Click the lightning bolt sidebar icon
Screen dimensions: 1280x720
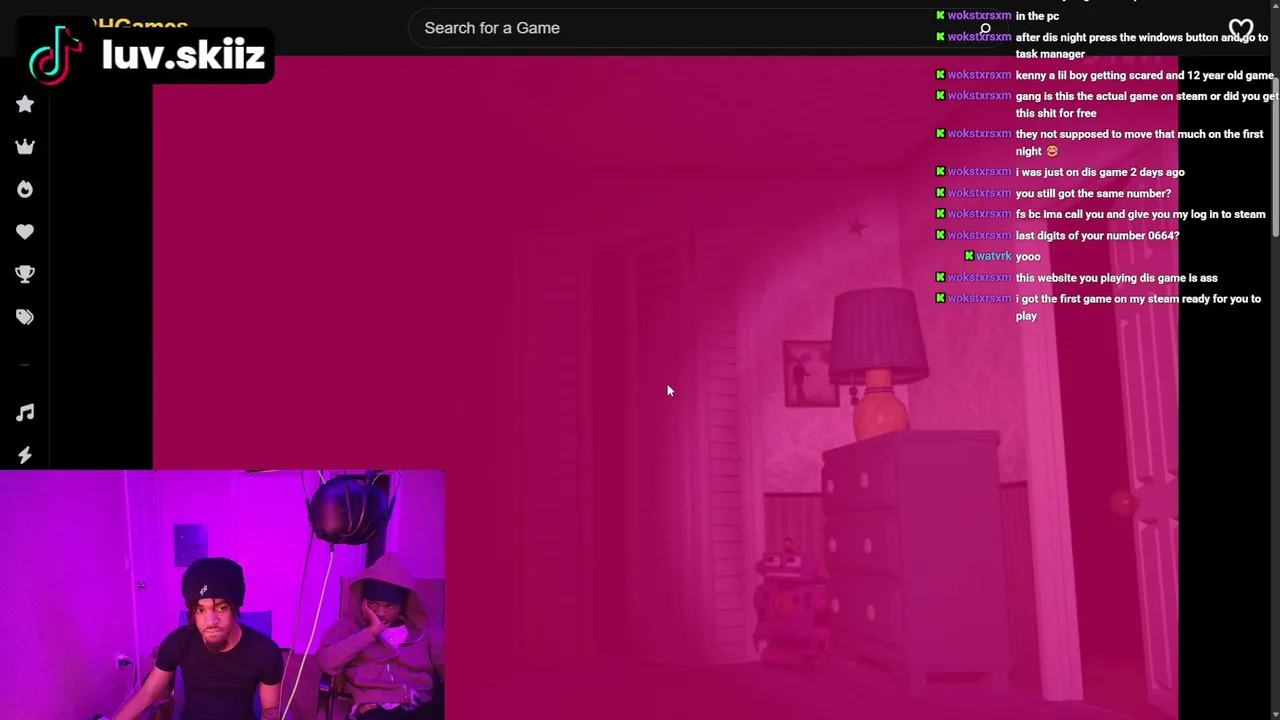pyautogui.click(x=25, y=455)
